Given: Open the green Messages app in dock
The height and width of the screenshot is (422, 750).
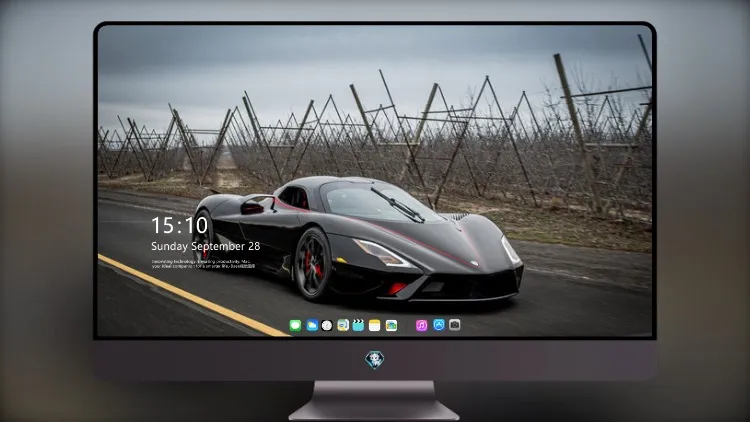Looking at the screenshot, I should click(295, 326).
